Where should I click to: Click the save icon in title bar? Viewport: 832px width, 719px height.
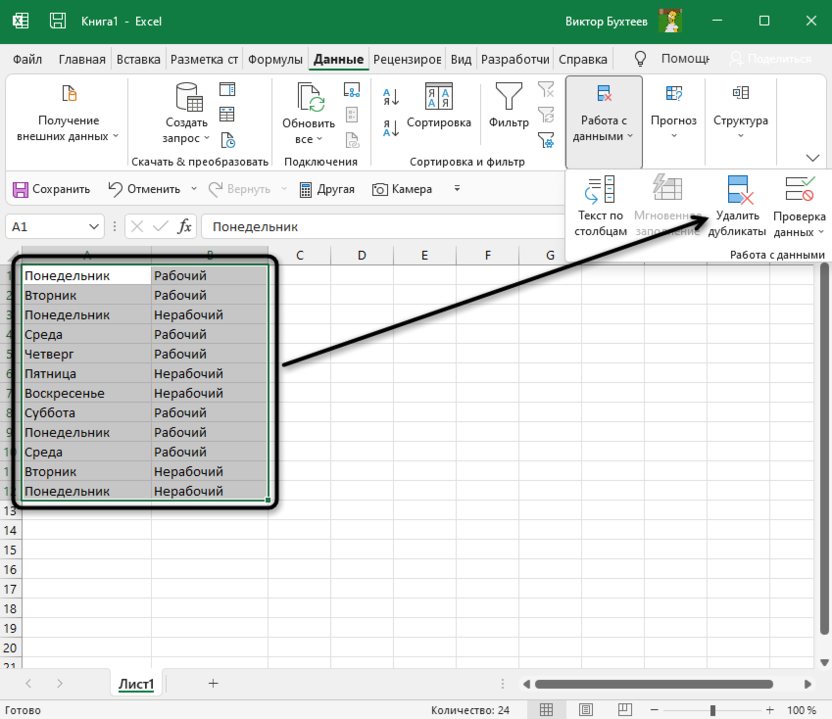(57, 21)
